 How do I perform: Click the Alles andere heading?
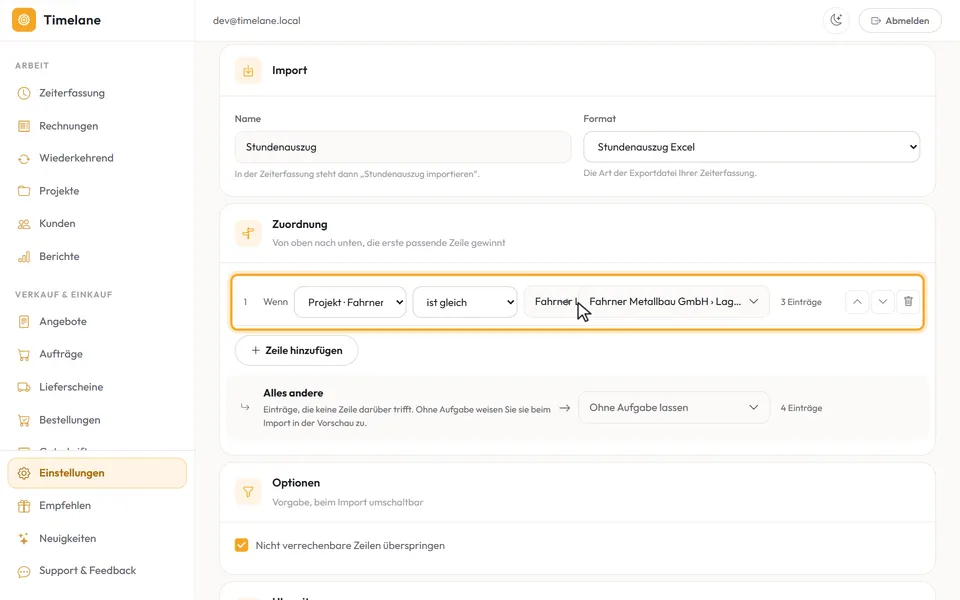(x=293, y=393)
